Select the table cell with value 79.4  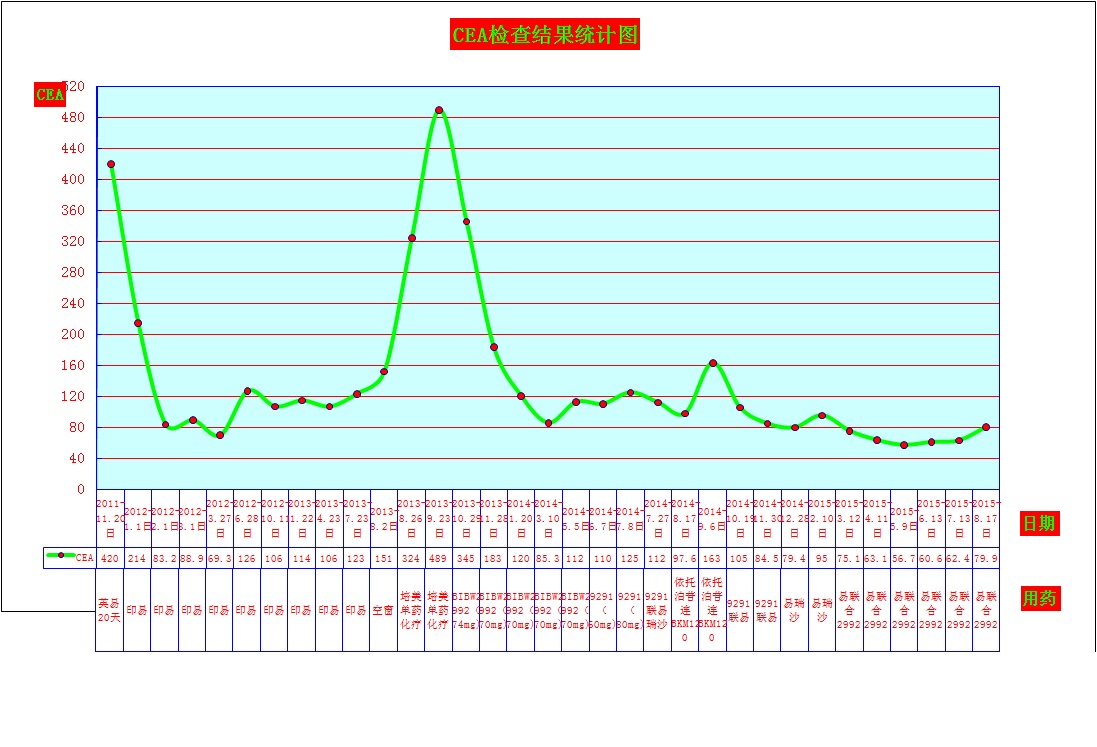point(794,558)
